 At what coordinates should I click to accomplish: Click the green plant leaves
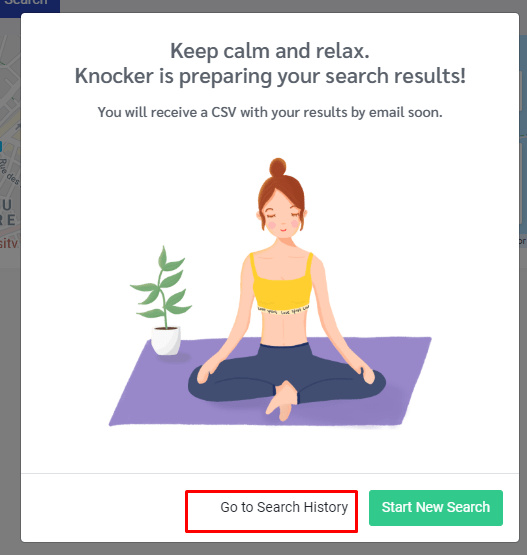click(x=163, y=286)
